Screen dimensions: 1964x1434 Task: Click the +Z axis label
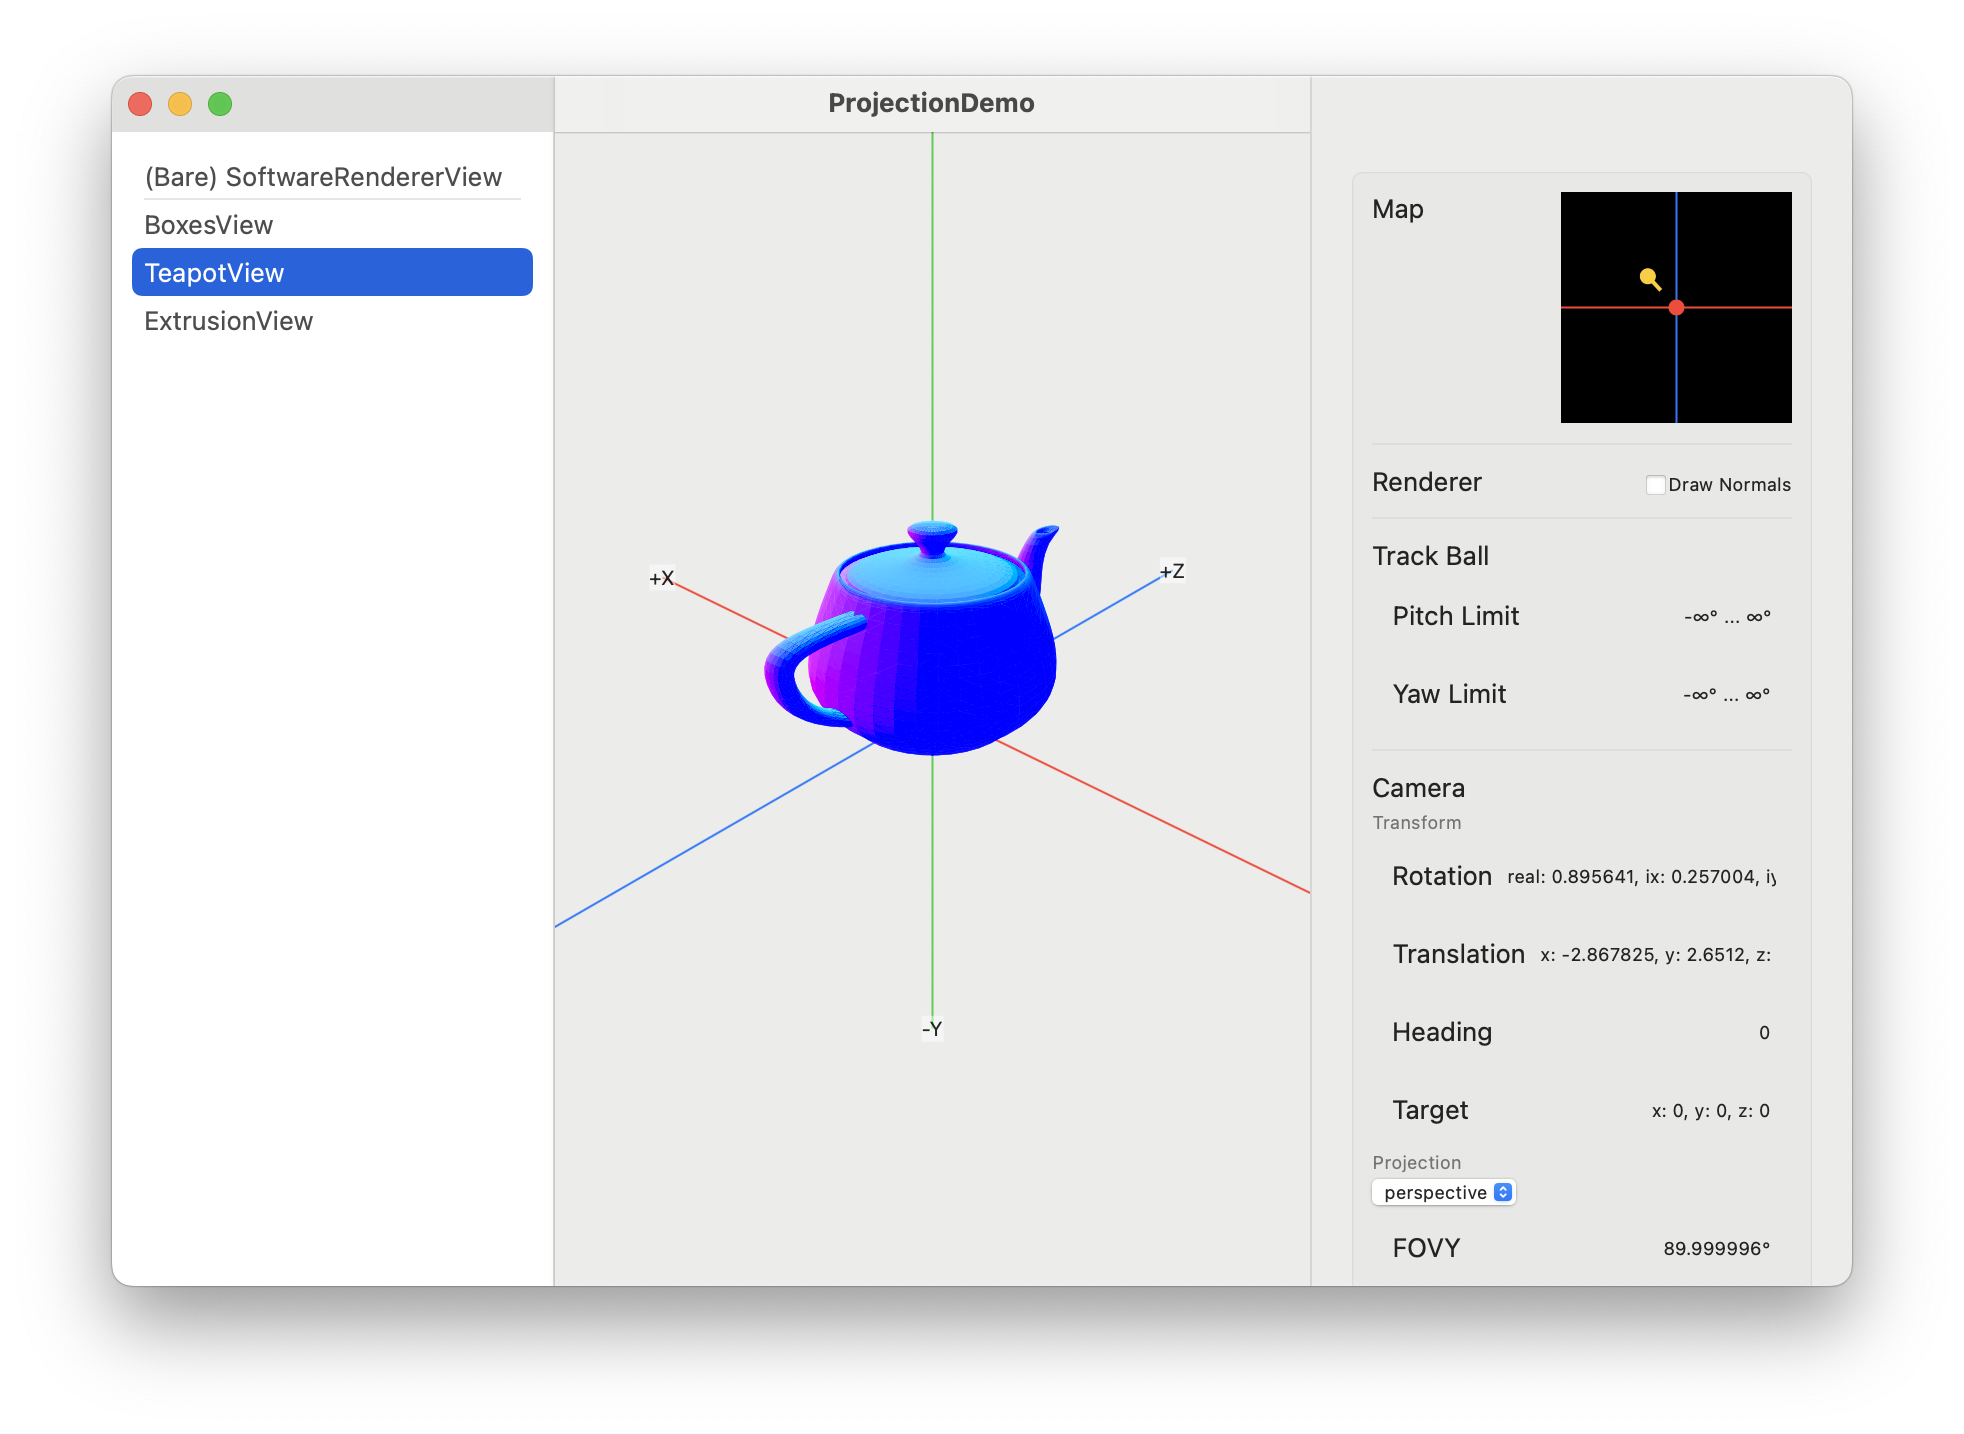(x=1172, y=571)
